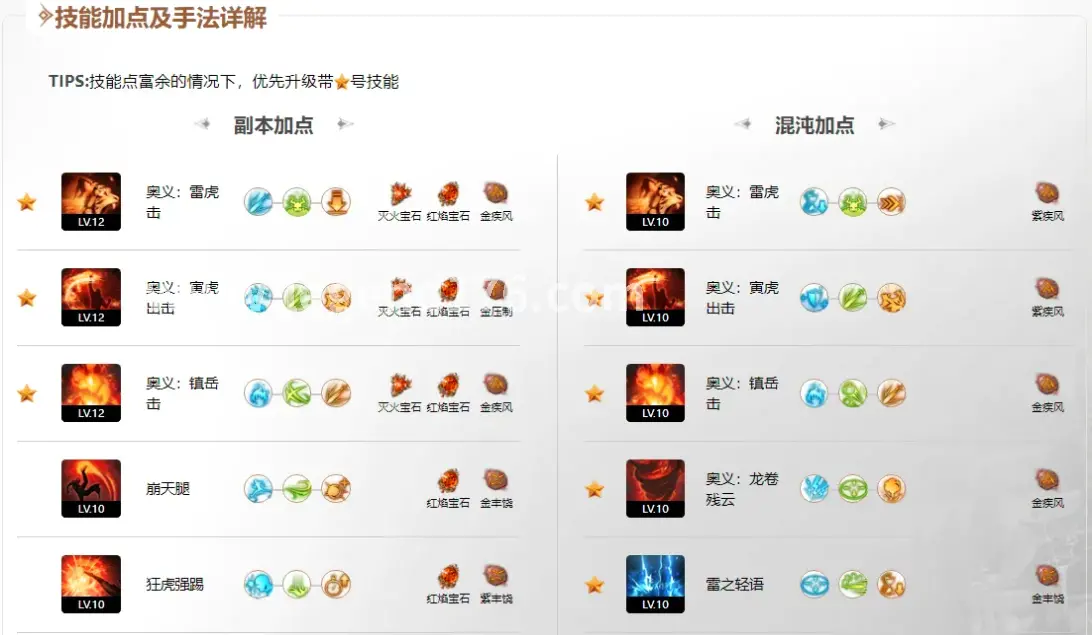Click the 金压制 rune in 寅虎出击 row
Screen dimensions: 1092x635
coord(496,297)
